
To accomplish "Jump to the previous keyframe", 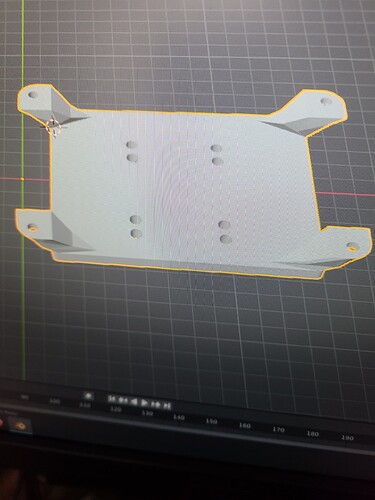I will click(x=123, y=400).
